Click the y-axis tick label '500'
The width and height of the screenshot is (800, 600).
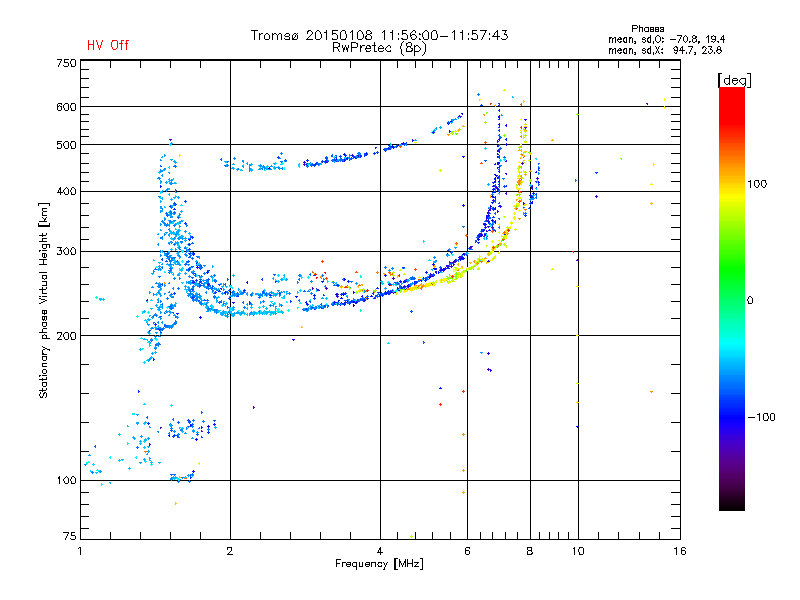click(66, 145)
